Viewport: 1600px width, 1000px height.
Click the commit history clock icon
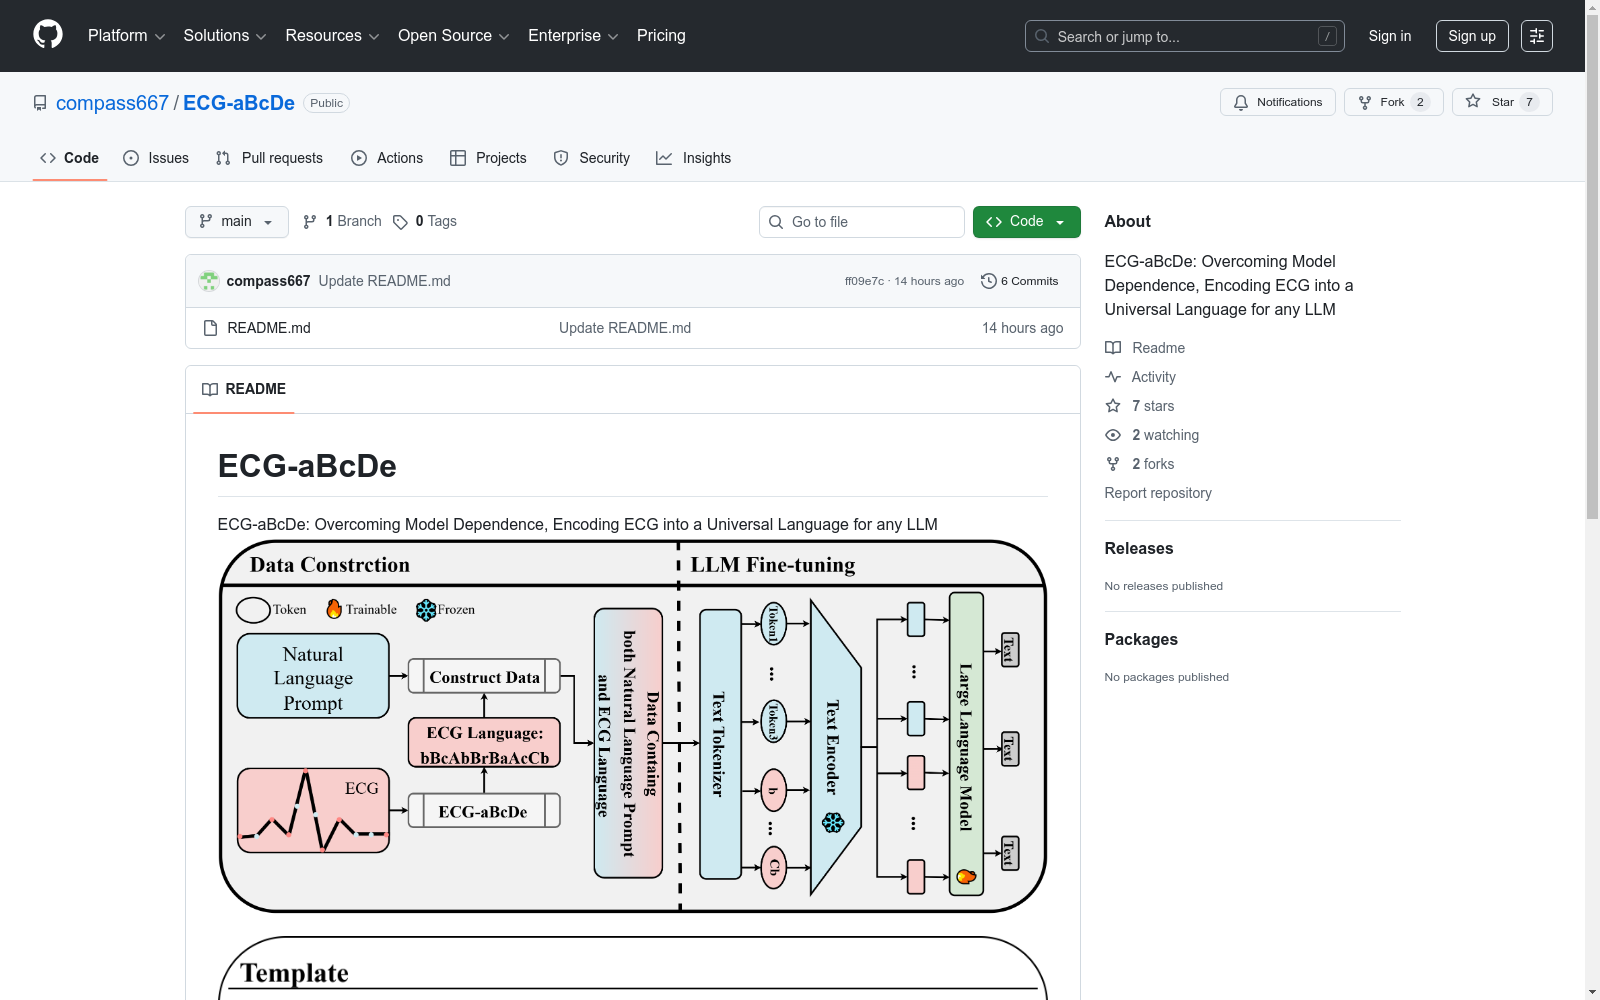[989, 281]
